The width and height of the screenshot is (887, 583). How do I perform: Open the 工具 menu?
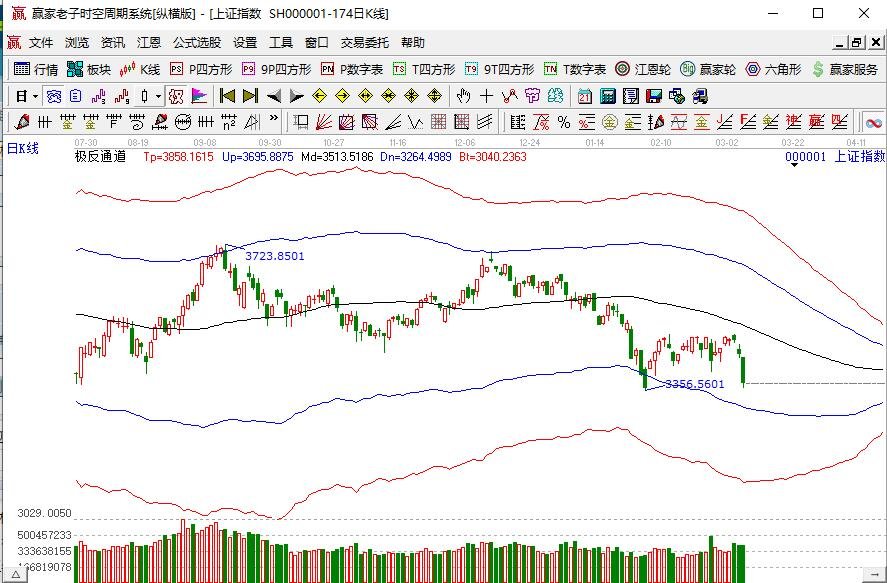click(x=281, y=42)
